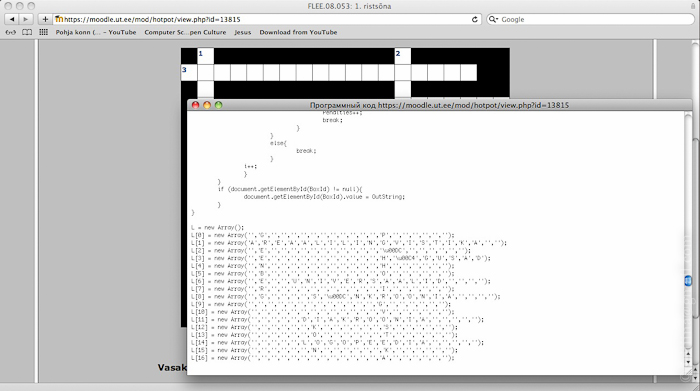Click the 'else{' code line
The width and height of the screenshot is (700, 391).
click(x=278, y=143)
